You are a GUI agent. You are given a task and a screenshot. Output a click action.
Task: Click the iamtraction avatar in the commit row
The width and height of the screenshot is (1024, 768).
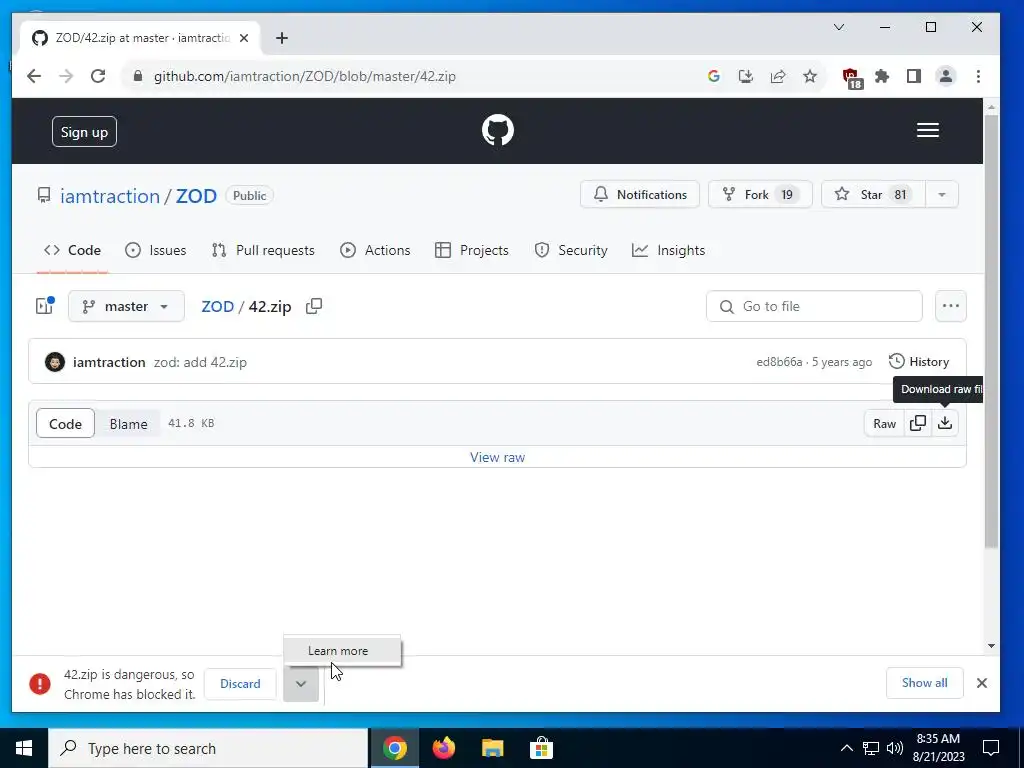tap(55, 362)
